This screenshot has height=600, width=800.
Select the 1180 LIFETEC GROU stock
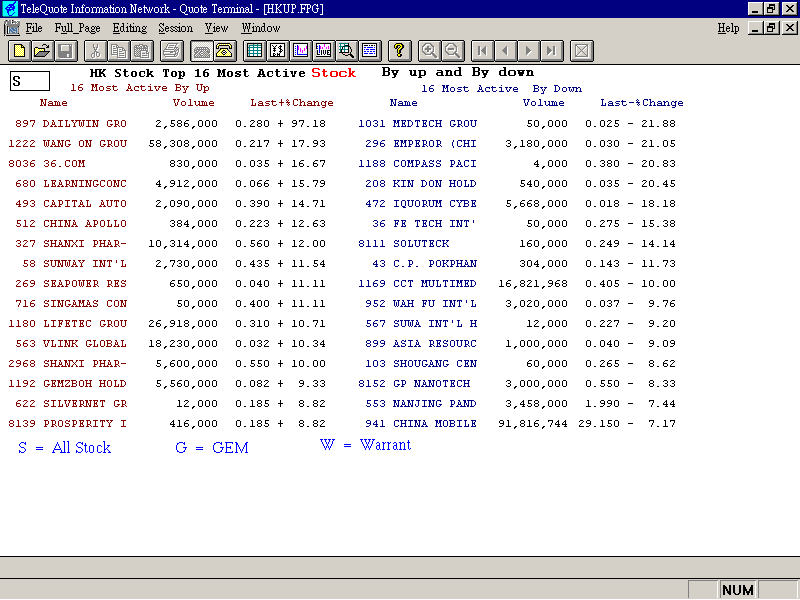point(167,323)
